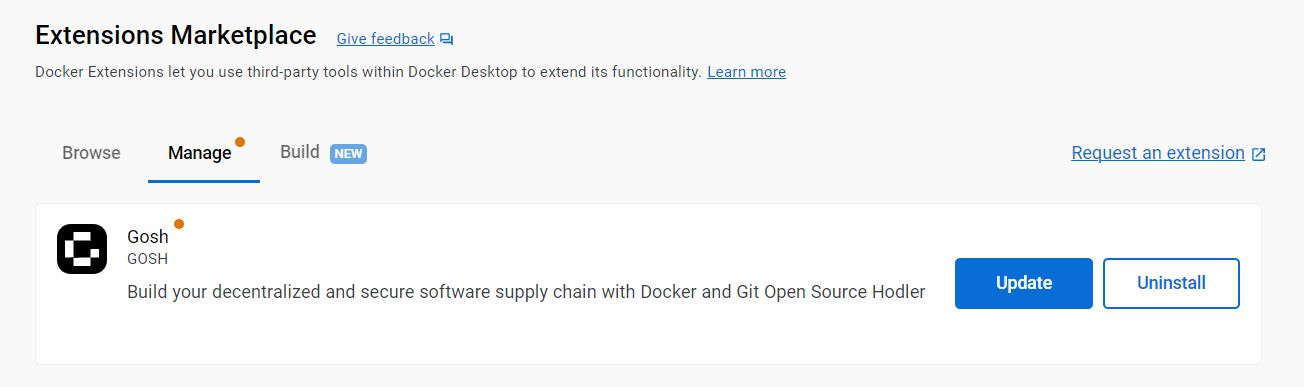Click the Gosh extension logo icon
Viewport: 1304px width, 387px height.
tap(82, 249)
